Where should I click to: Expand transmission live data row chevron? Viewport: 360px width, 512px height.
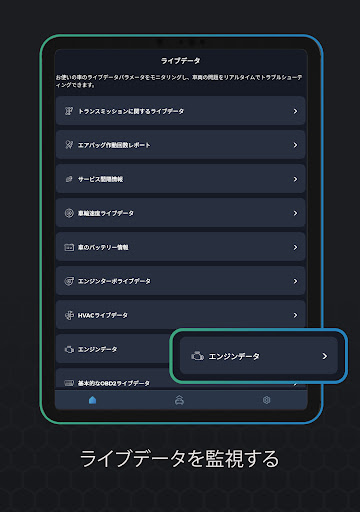[x=295, y=111]
